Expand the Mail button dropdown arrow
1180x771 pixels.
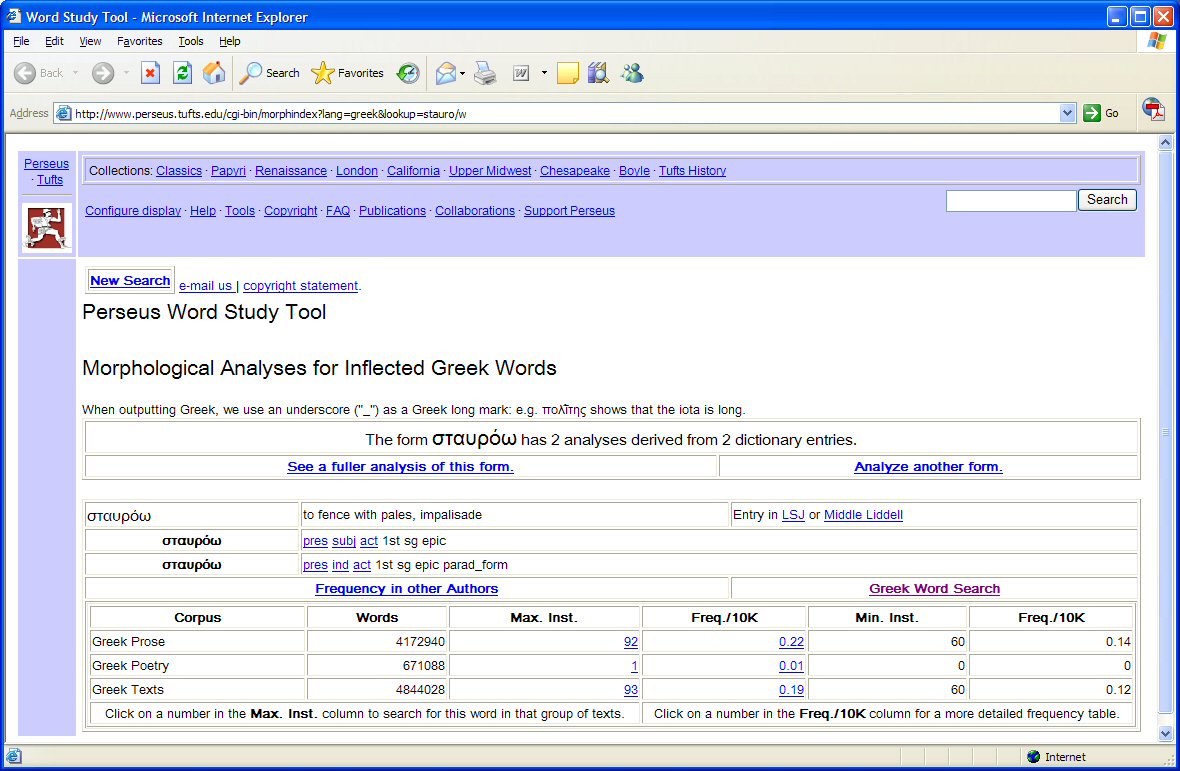(x=463, y=73)
